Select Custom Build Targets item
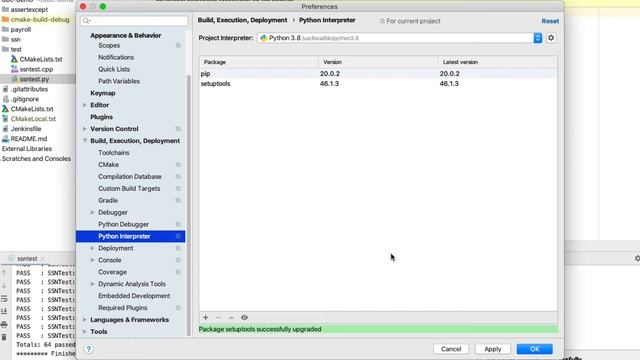 pos(129,189)
